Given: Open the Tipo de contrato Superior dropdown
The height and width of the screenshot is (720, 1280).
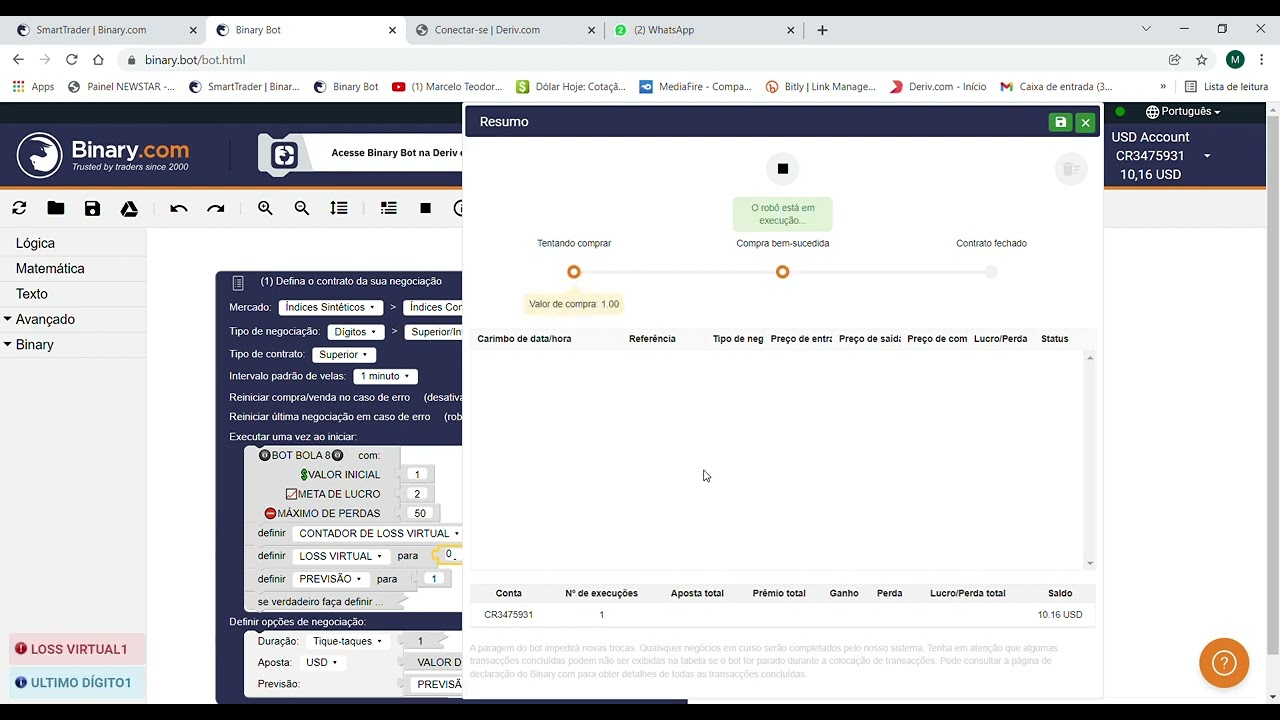Looking at the screenshot, I should tap(343, 355).
